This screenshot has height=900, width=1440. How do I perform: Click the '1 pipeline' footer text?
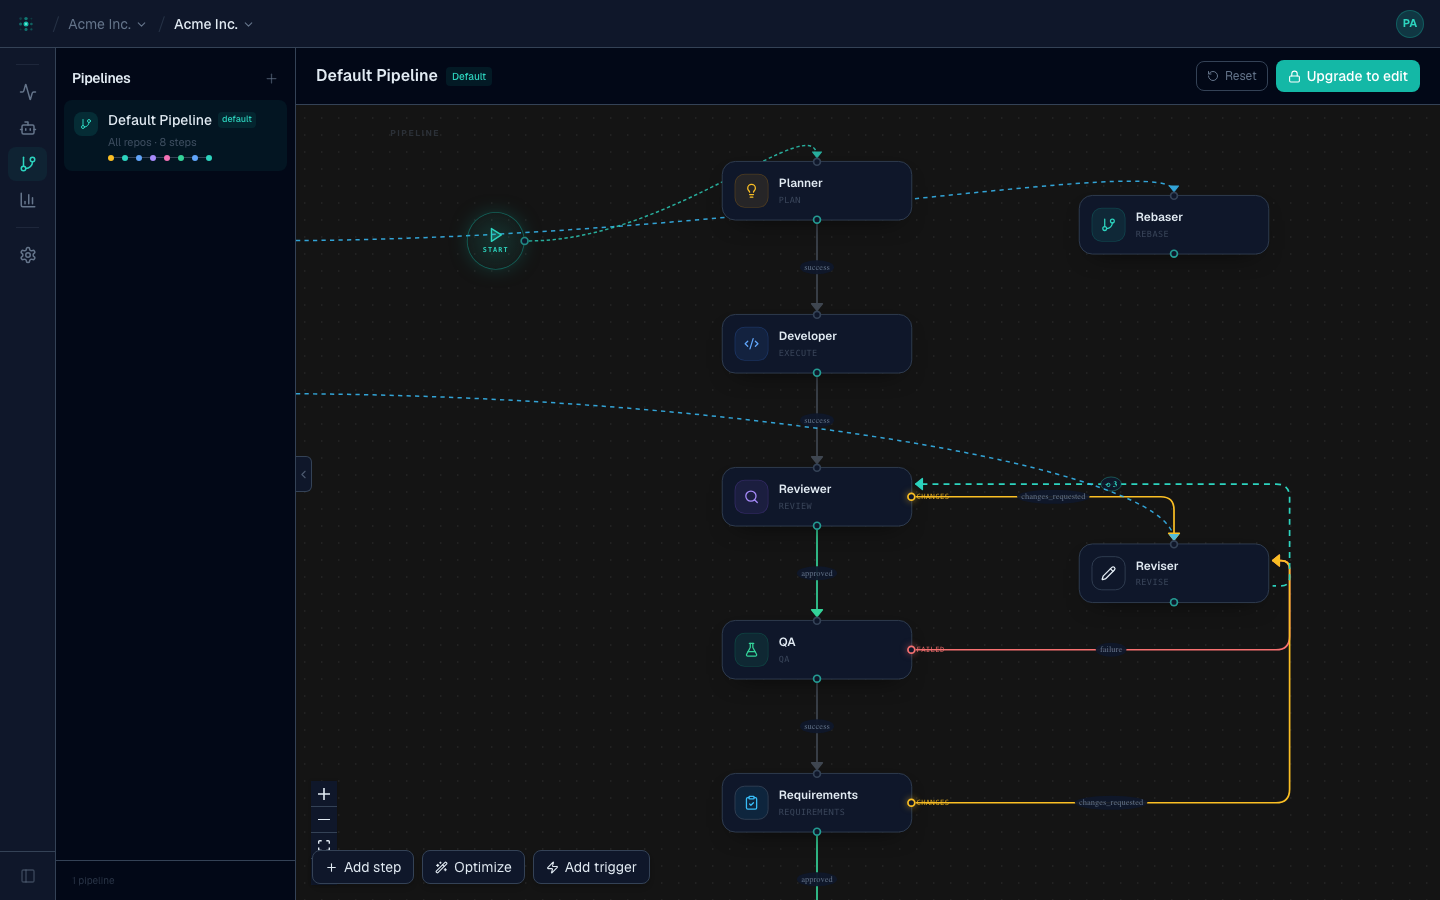click(93, 881)
